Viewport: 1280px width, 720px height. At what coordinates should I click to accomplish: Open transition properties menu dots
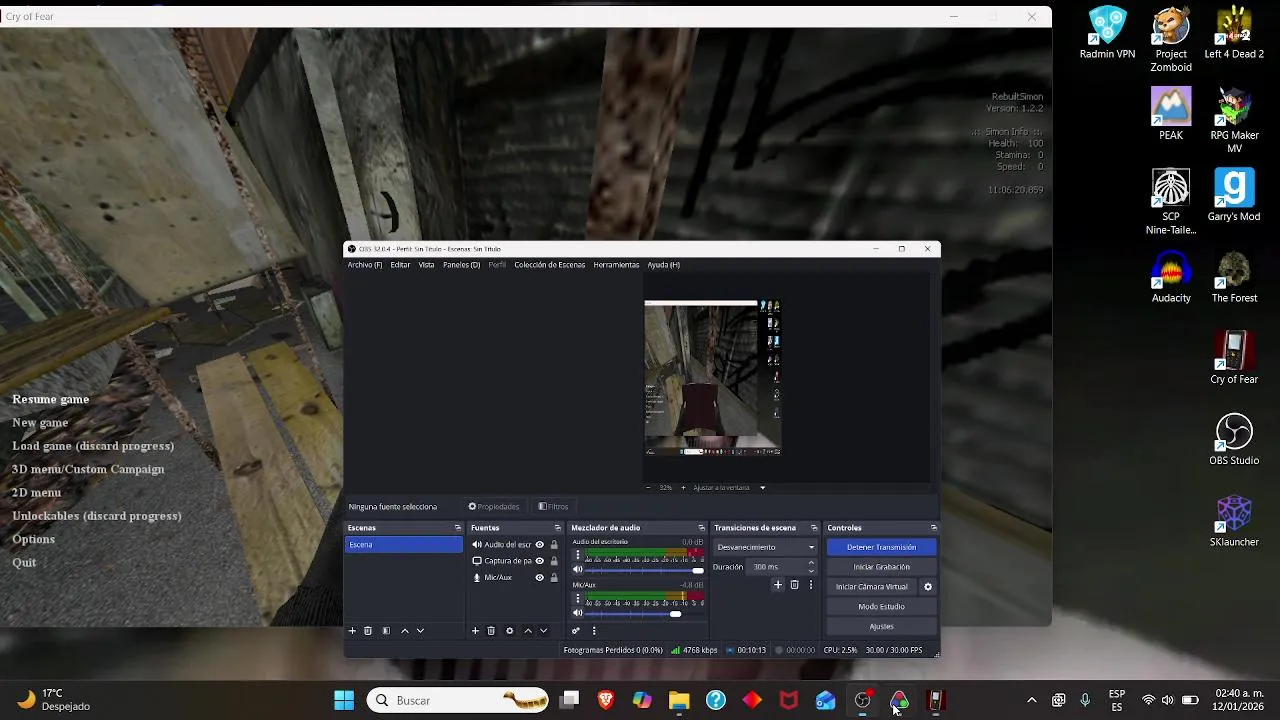click(811, 585)
